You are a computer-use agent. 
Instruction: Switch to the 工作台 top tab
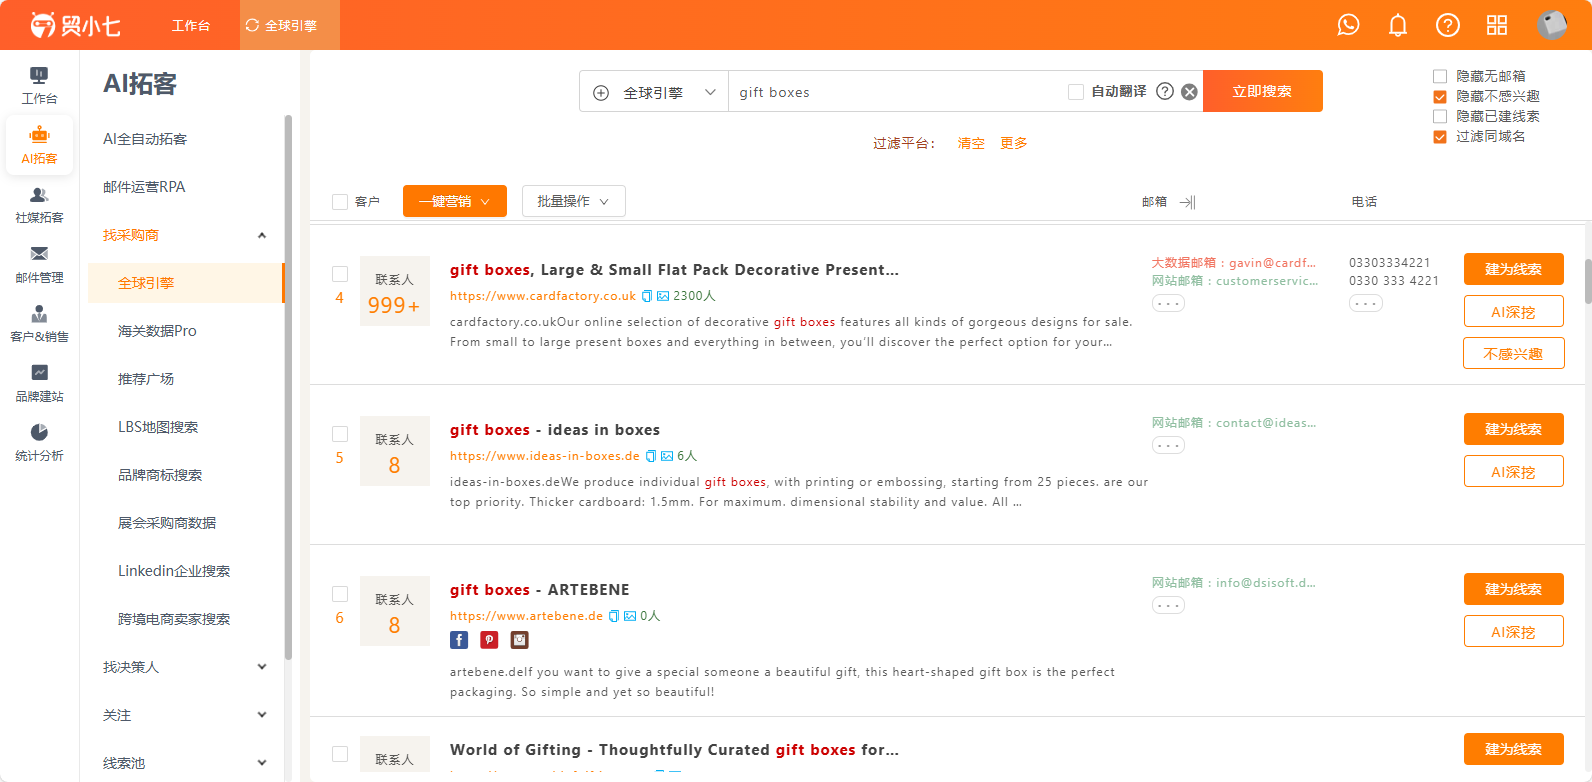(x=191, y=25)
